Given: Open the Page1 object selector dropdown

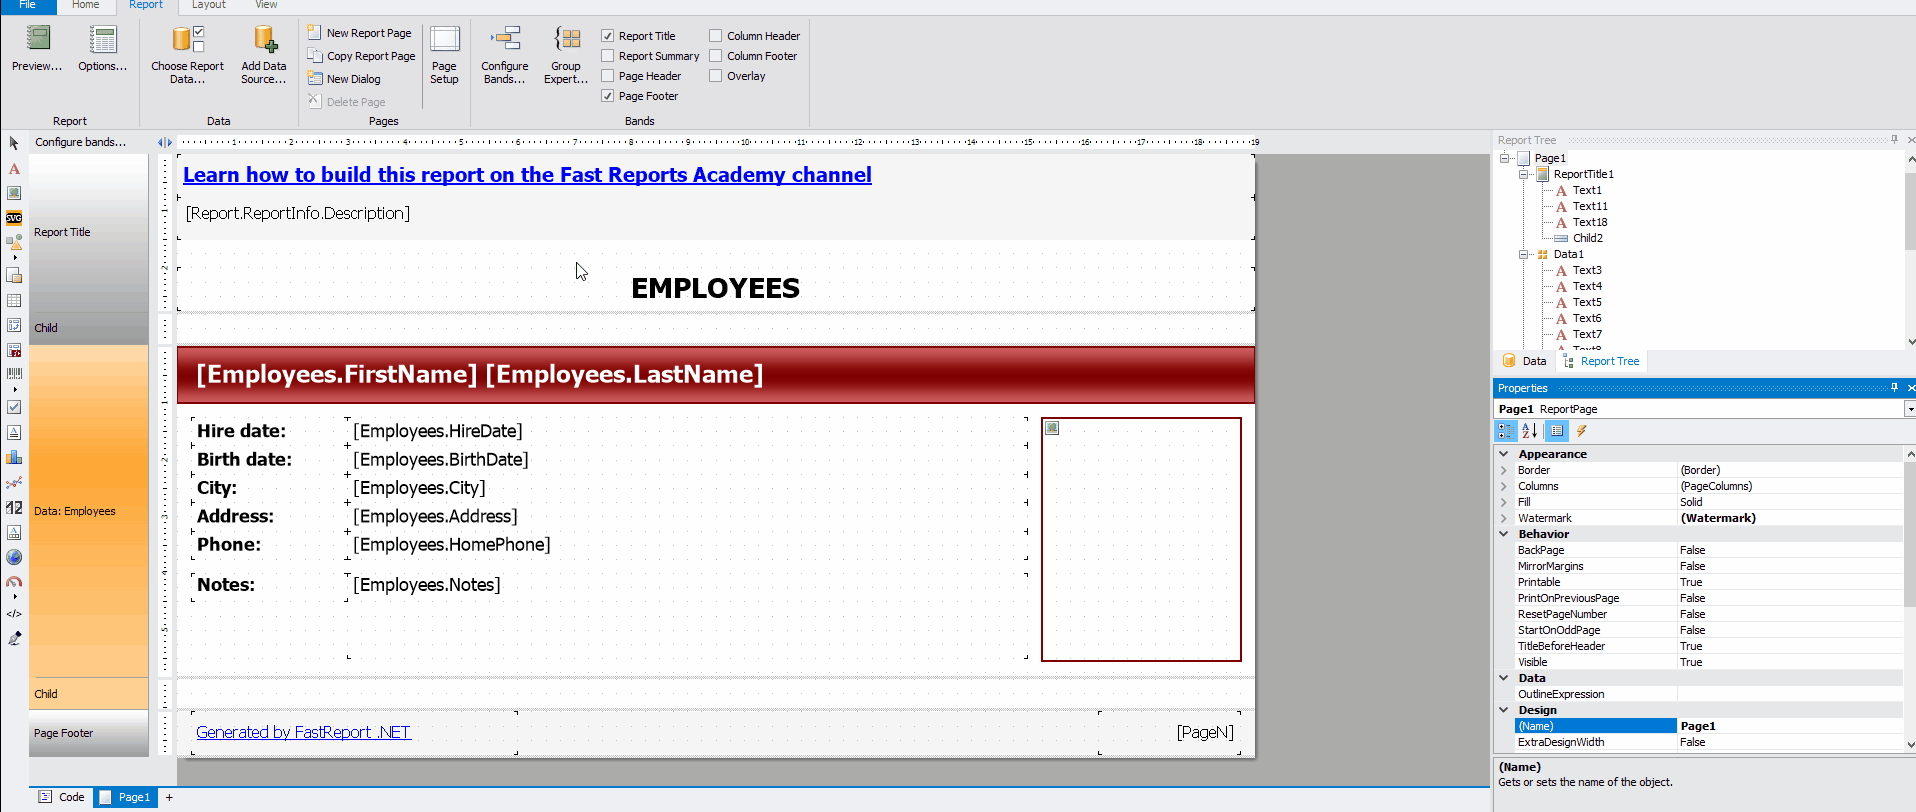Looking at the screenshot, I should (x=1909, y=409).
